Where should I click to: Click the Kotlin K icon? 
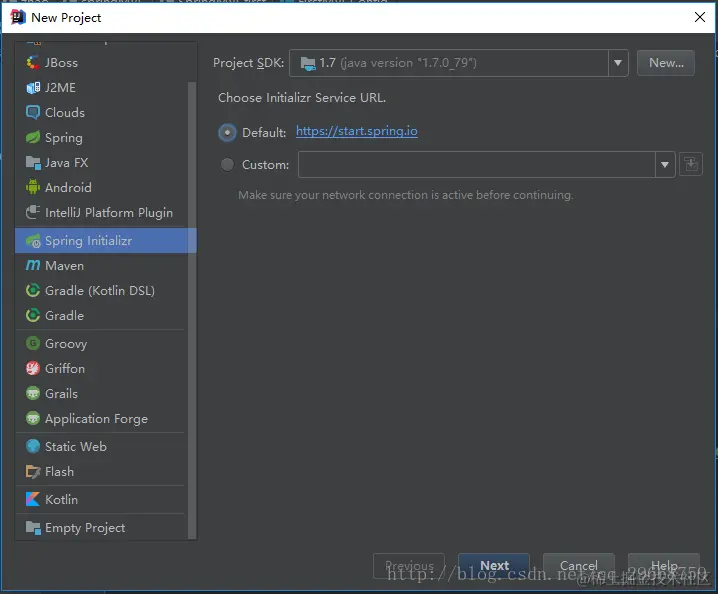33,499
